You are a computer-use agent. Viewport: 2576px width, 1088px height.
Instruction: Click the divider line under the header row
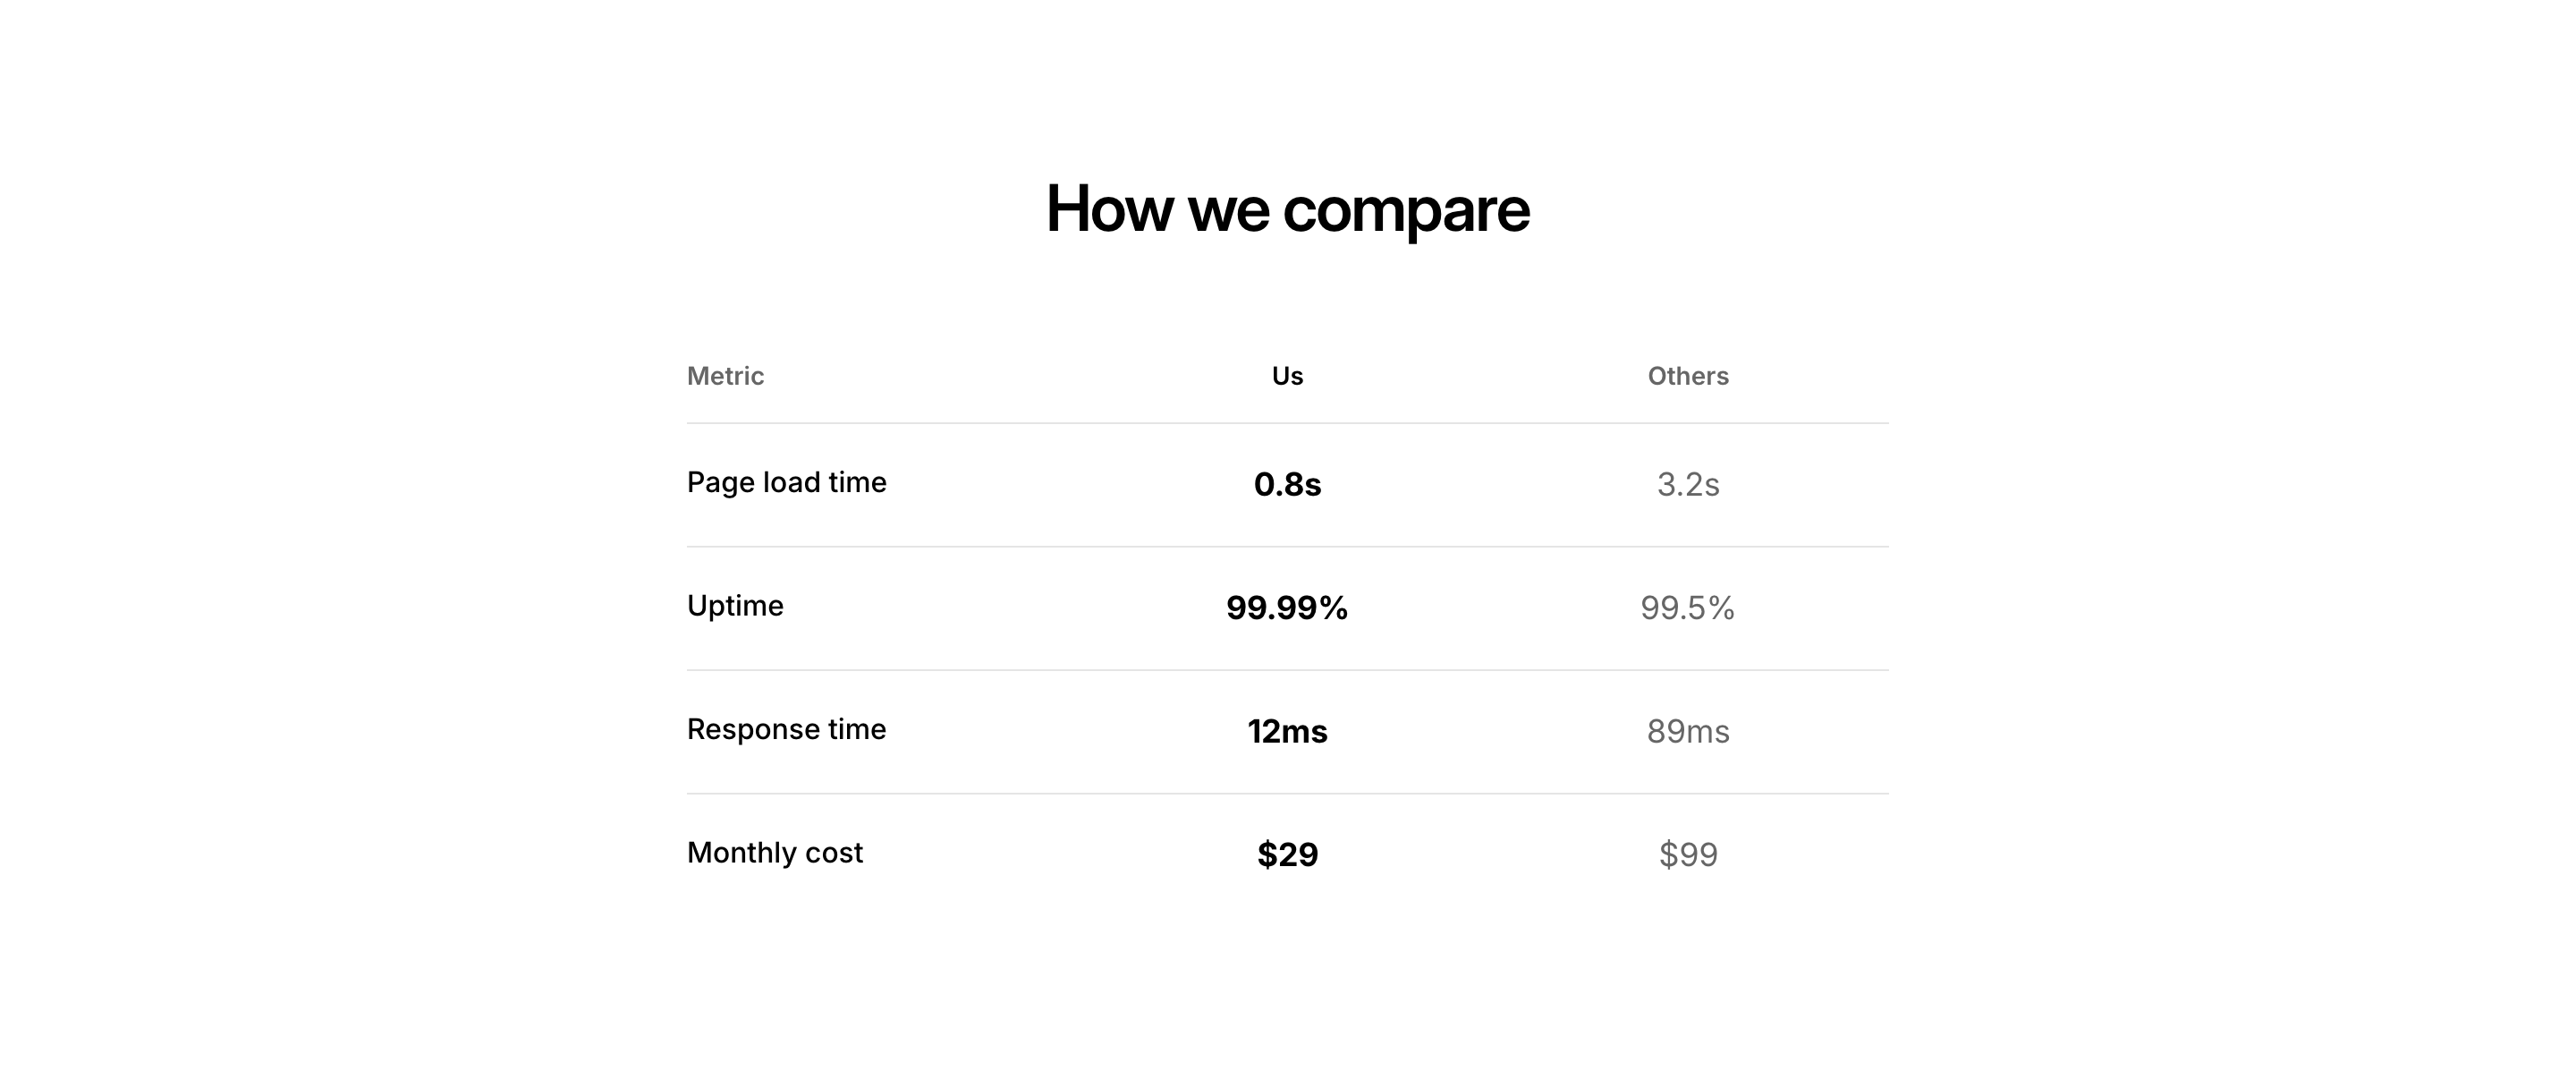click(1287, 423)
